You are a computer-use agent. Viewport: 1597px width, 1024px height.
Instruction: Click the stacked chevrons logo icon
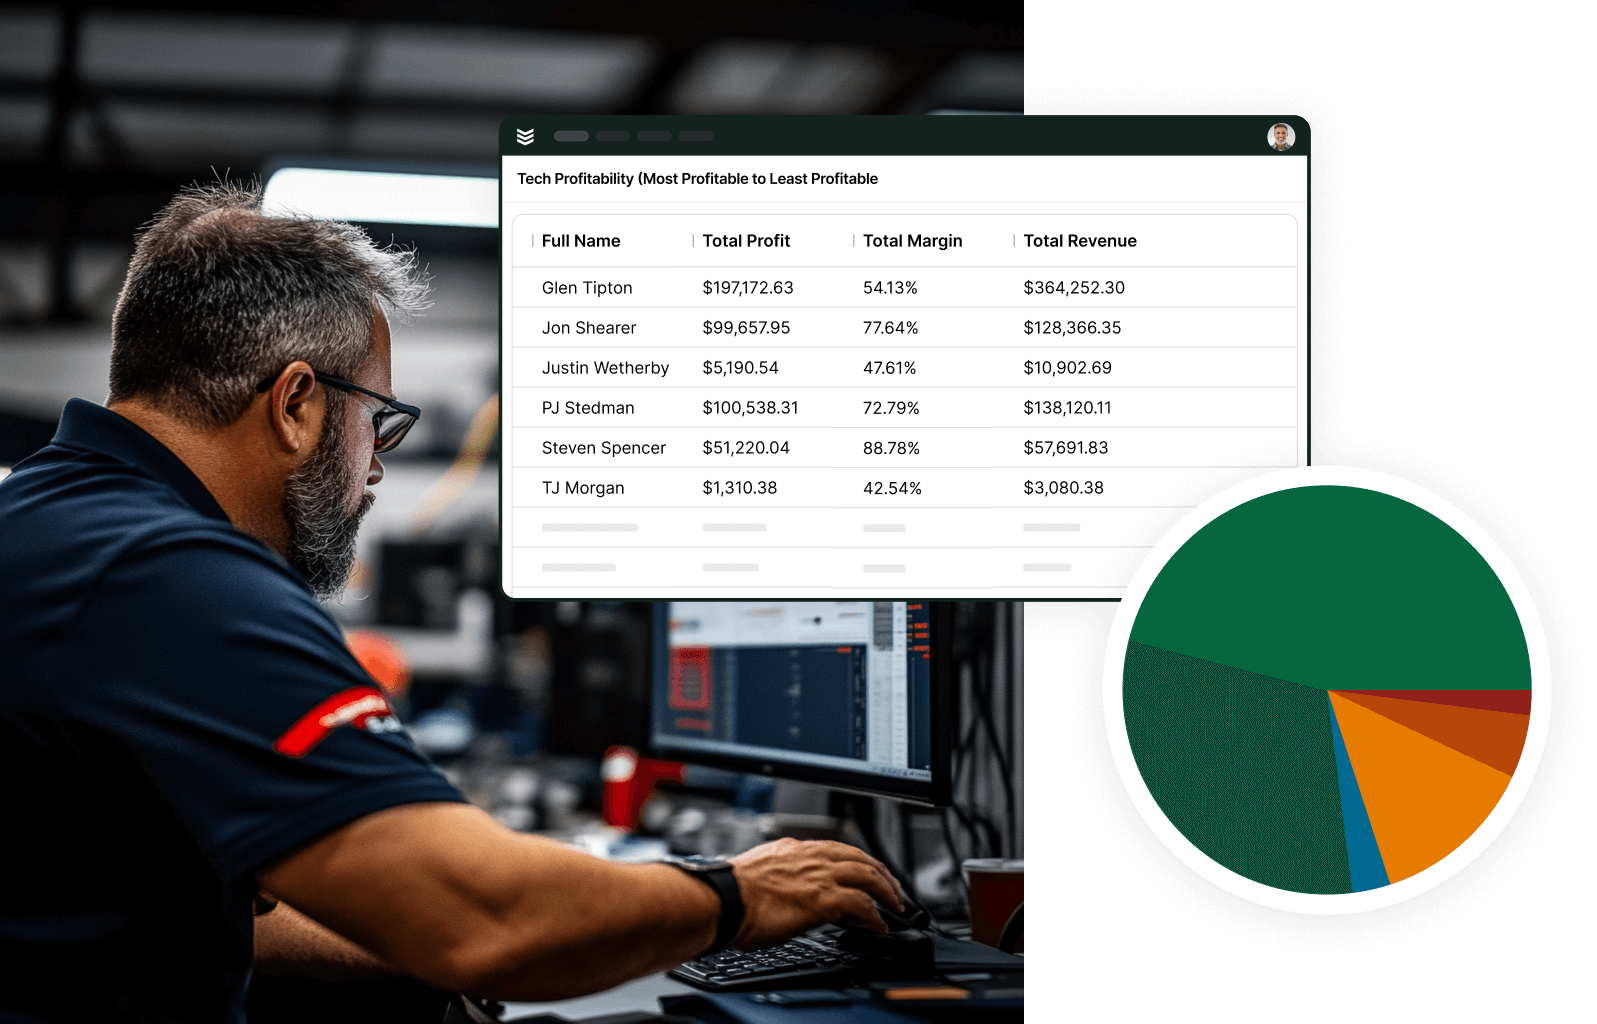(x=525, y=136)
